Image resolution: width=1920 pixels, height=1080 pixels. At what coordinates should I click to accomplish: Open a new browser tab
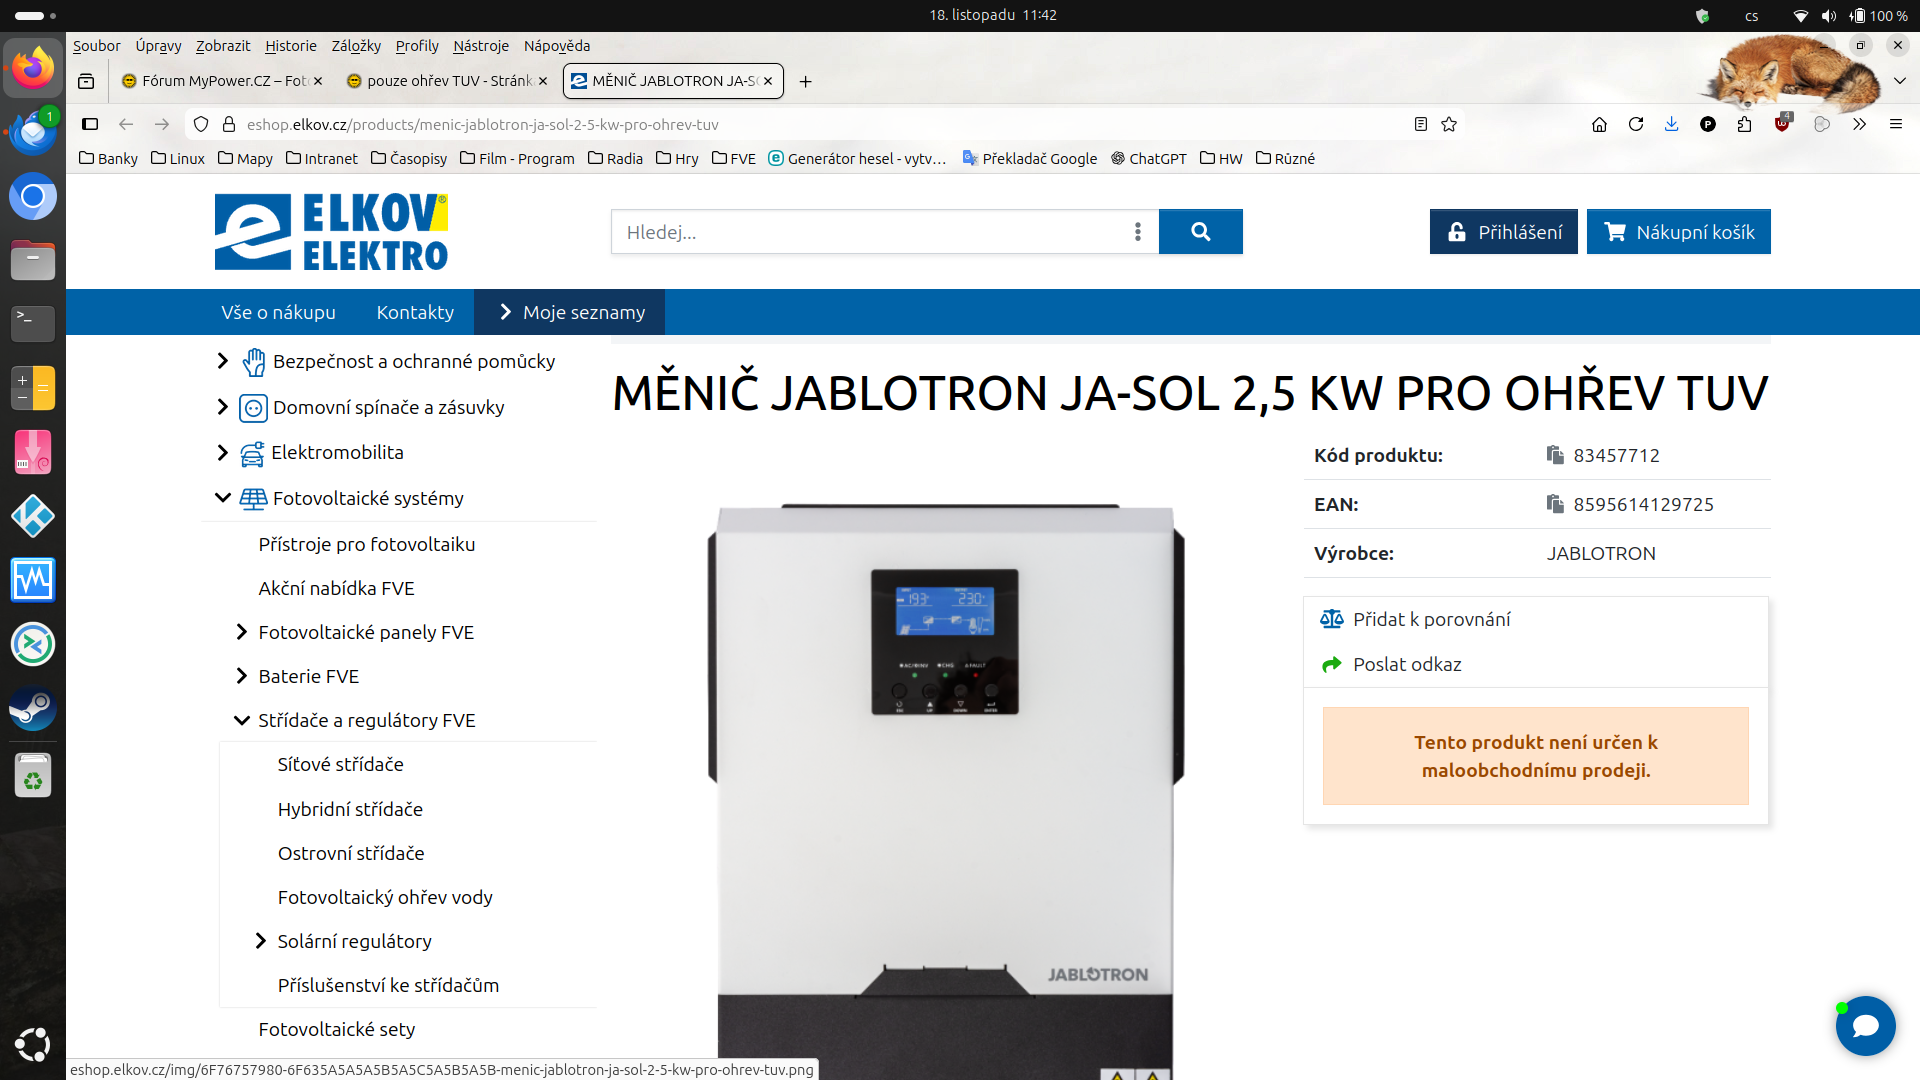805,81
